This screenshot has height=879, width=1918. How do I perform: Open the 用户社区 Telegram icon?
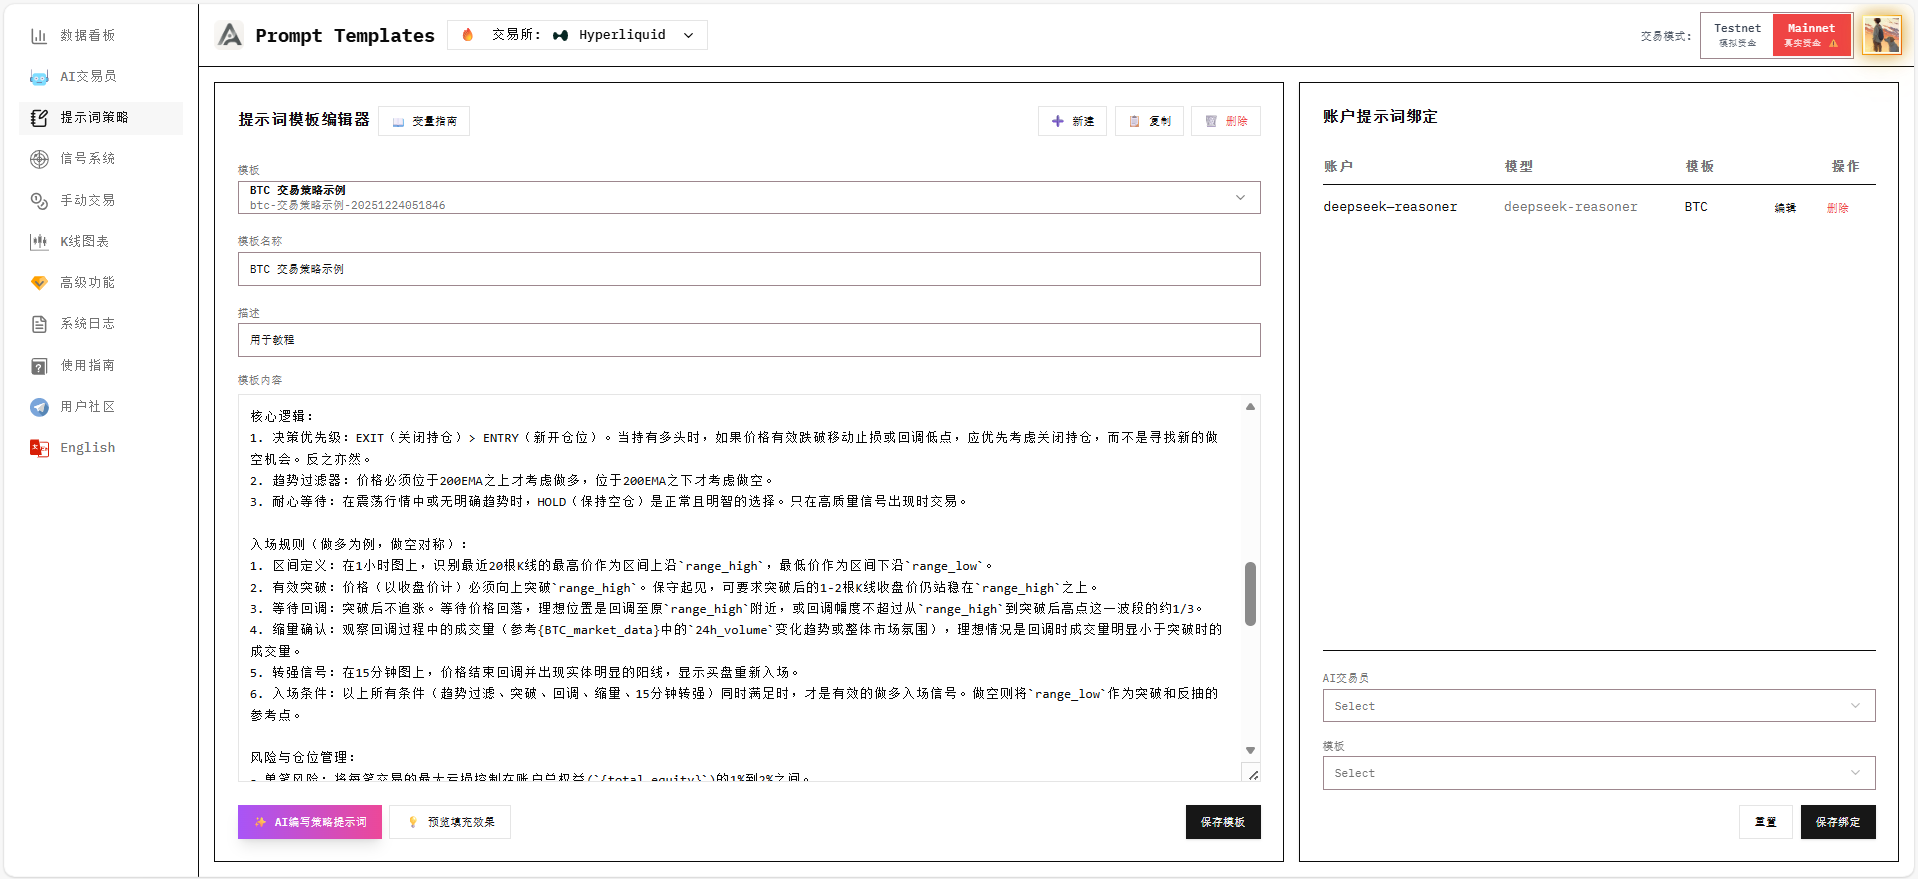tap(39, 407)
